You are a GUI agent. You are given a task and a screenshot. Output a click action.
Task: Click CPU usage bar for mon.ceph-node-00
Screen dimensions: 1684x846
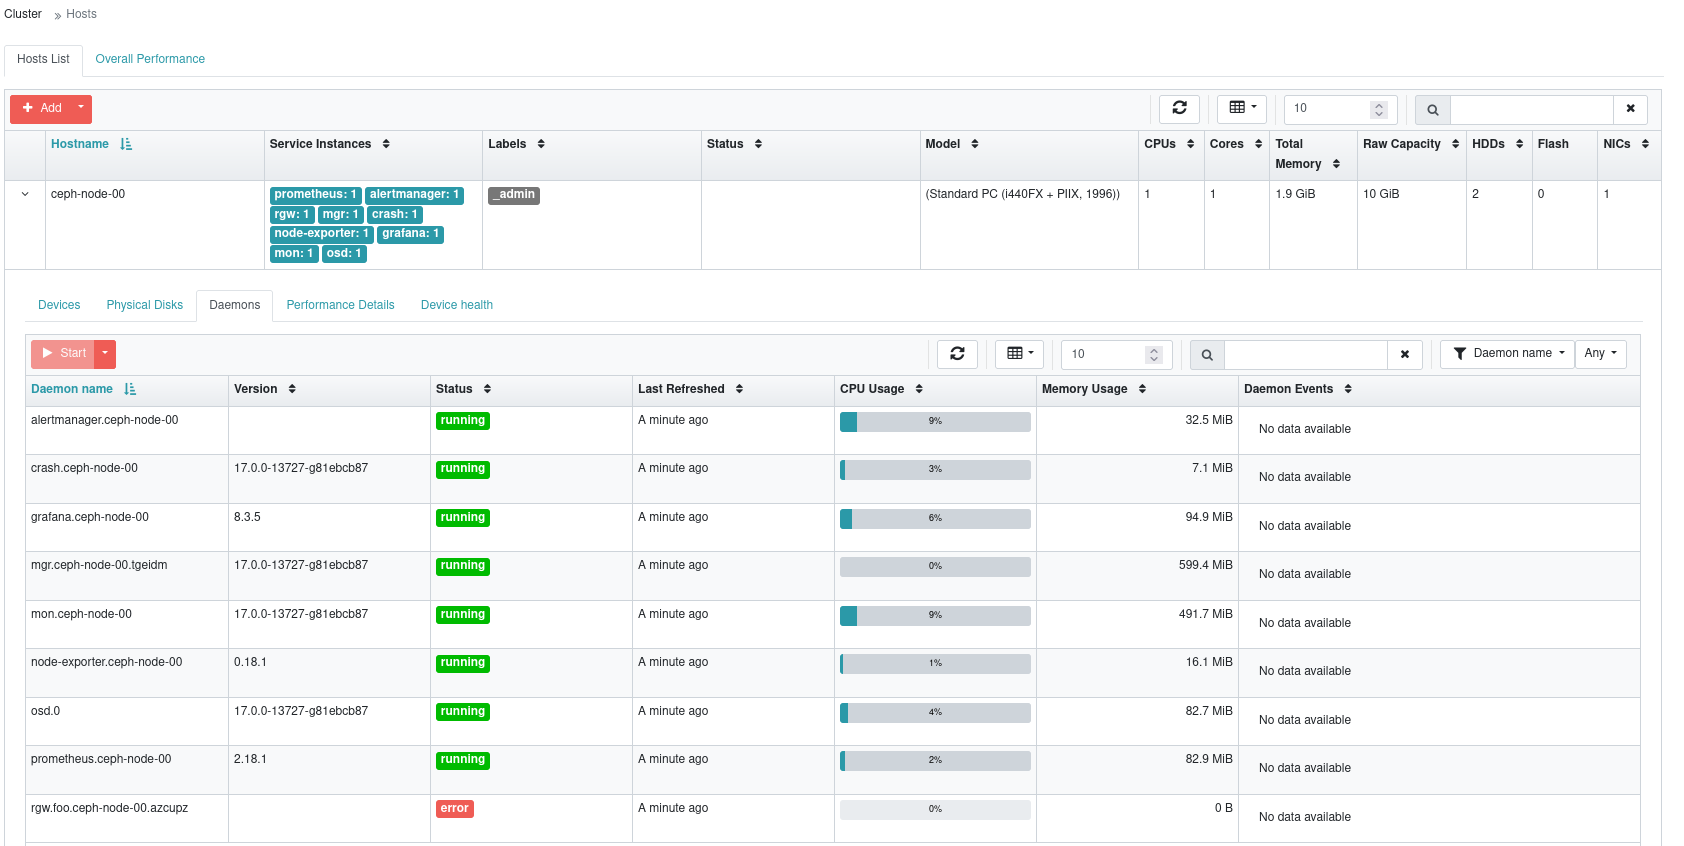pyautogui.click(x=935, y=616)
